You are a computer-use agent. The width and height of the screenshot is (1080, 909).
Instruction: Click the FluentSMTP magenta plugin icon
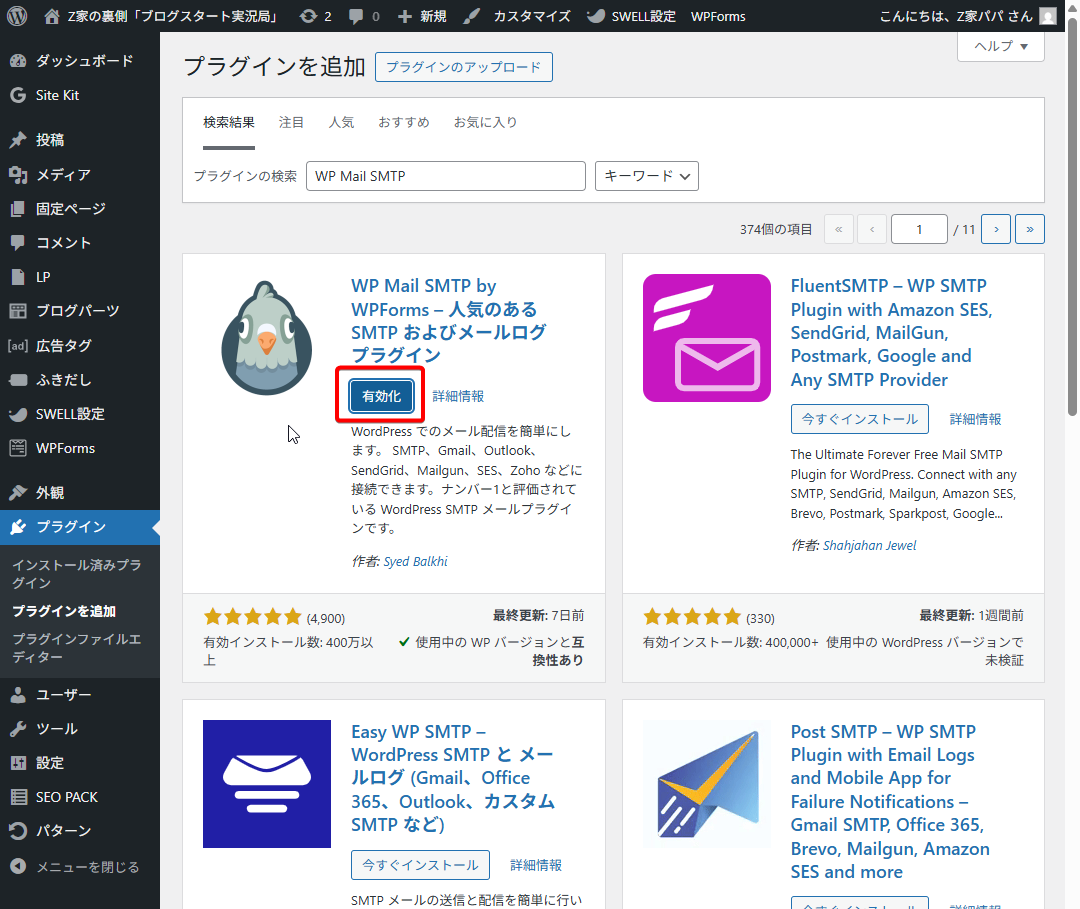point(706,337)
